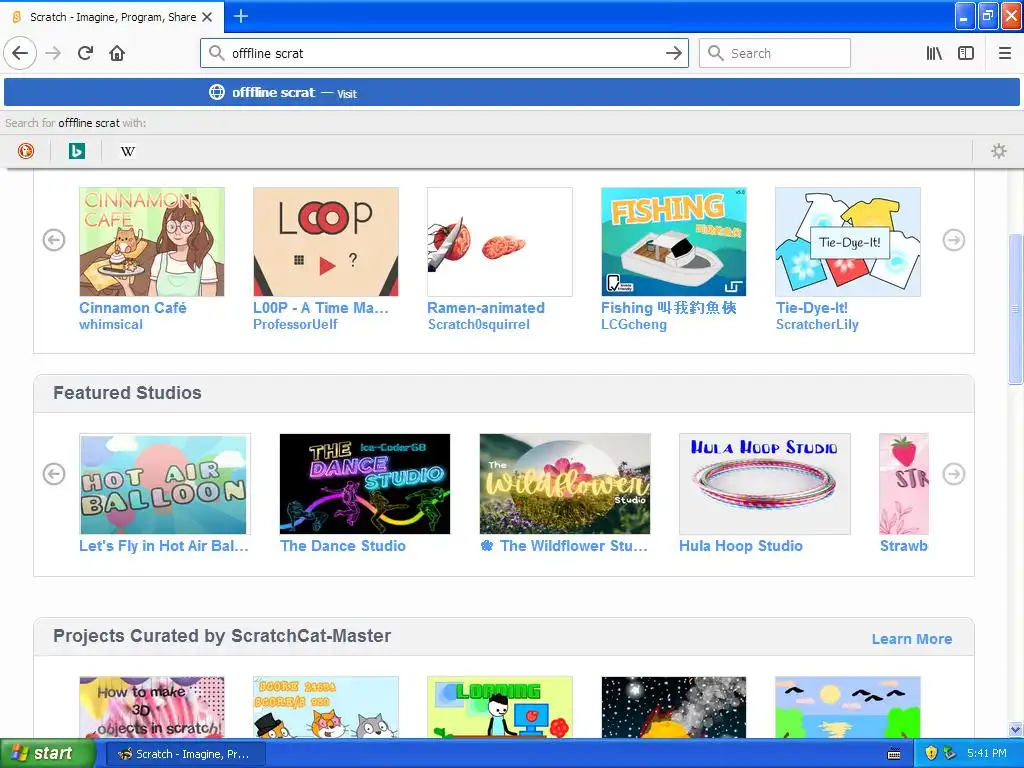The height and width of the screenshot is (768, 1024).
Task: Open the 'L00P - A Time Ma...' link
Action: (x=321, y=308)
